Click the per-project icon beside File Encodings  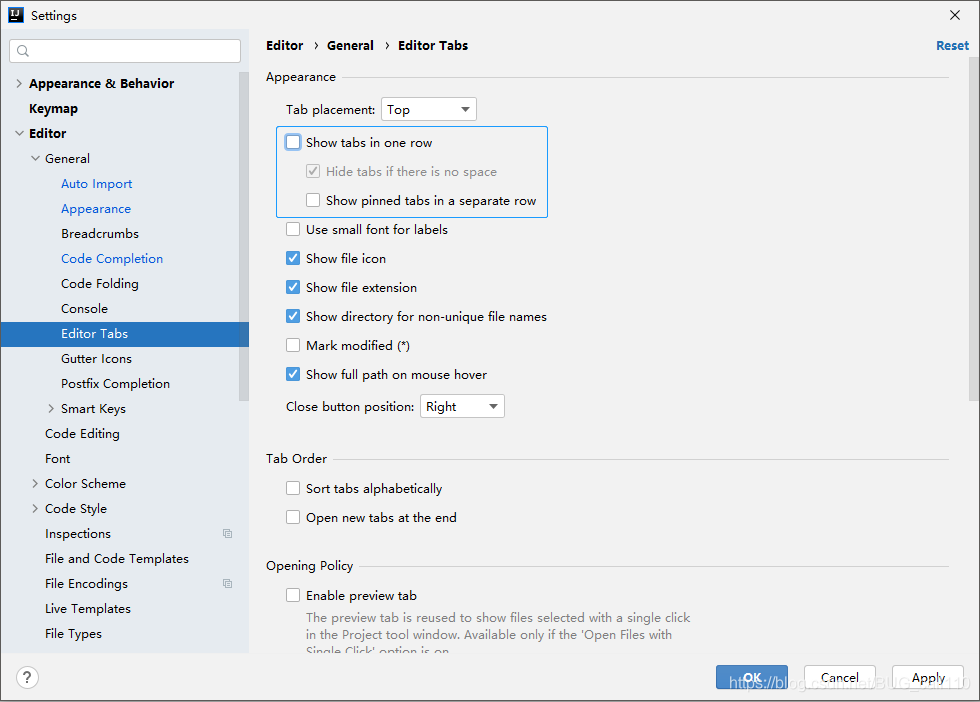coord(228,583)
